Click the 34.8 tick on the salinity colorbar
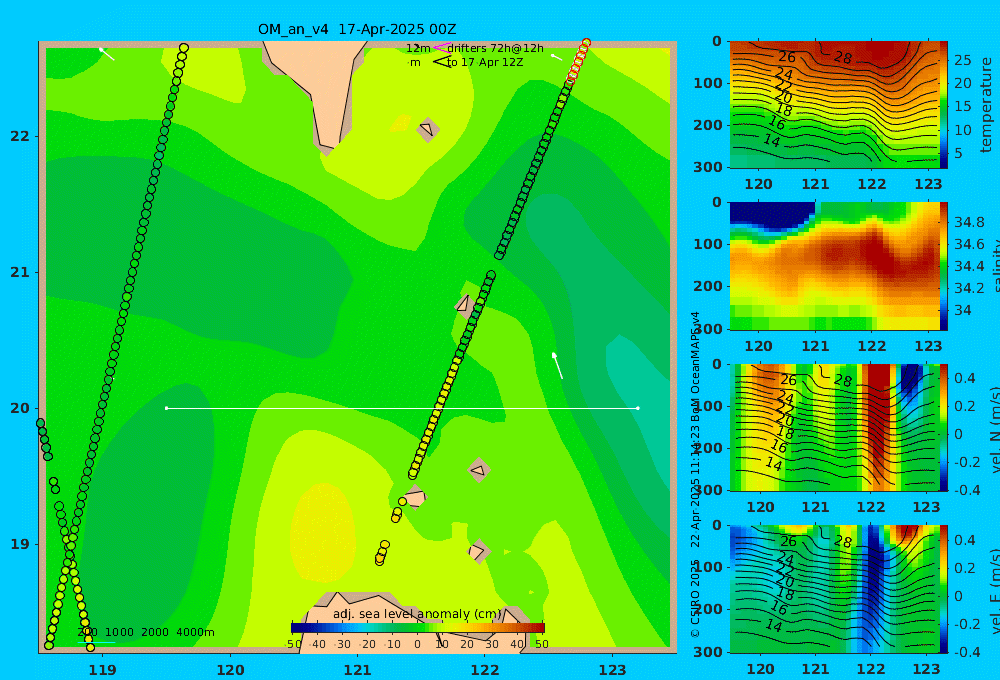The height and width of the screenshot is (680, 1000). (x=969, y=223)
